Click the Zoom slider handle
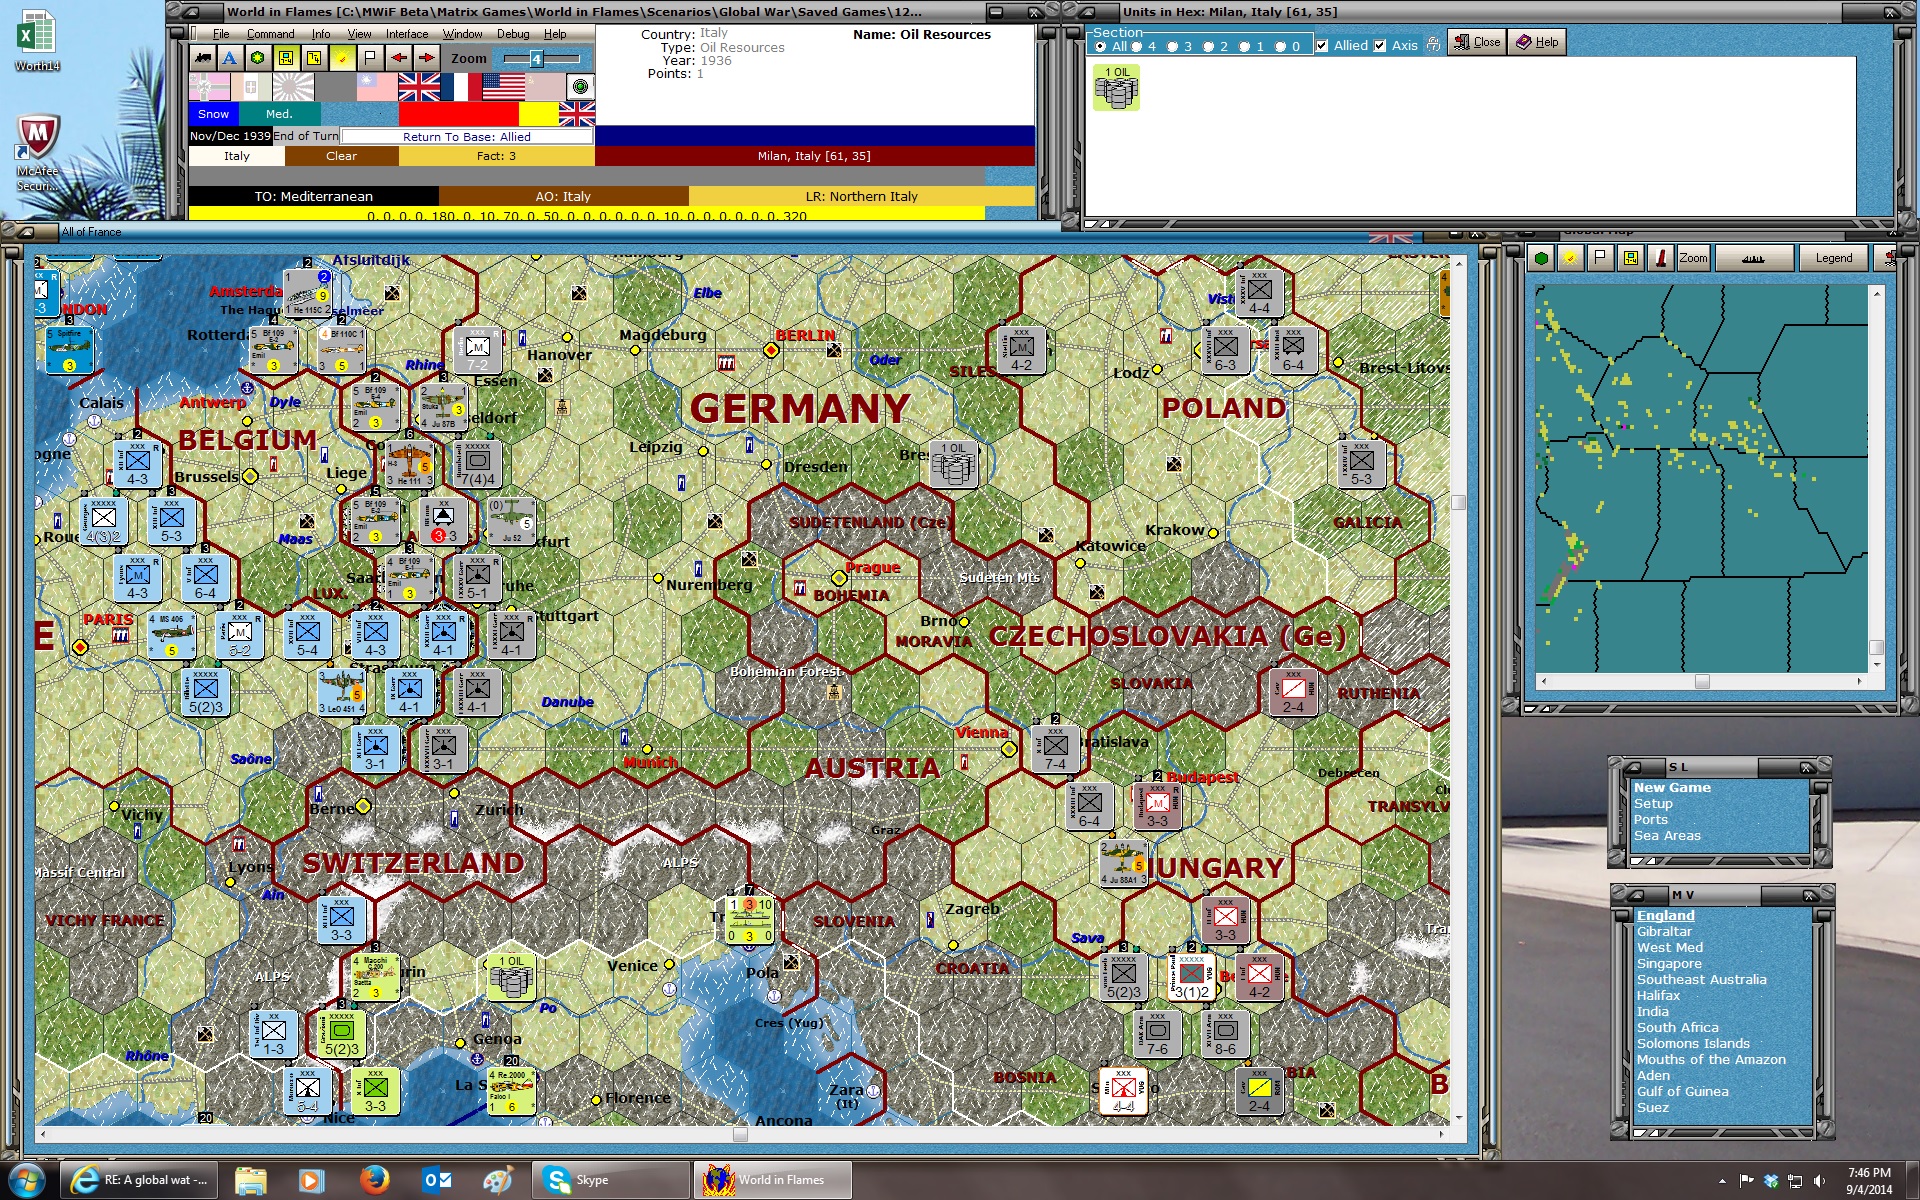Image resolution: width=1920 pixels, height=1200 pixels. [x=536, y=59]
